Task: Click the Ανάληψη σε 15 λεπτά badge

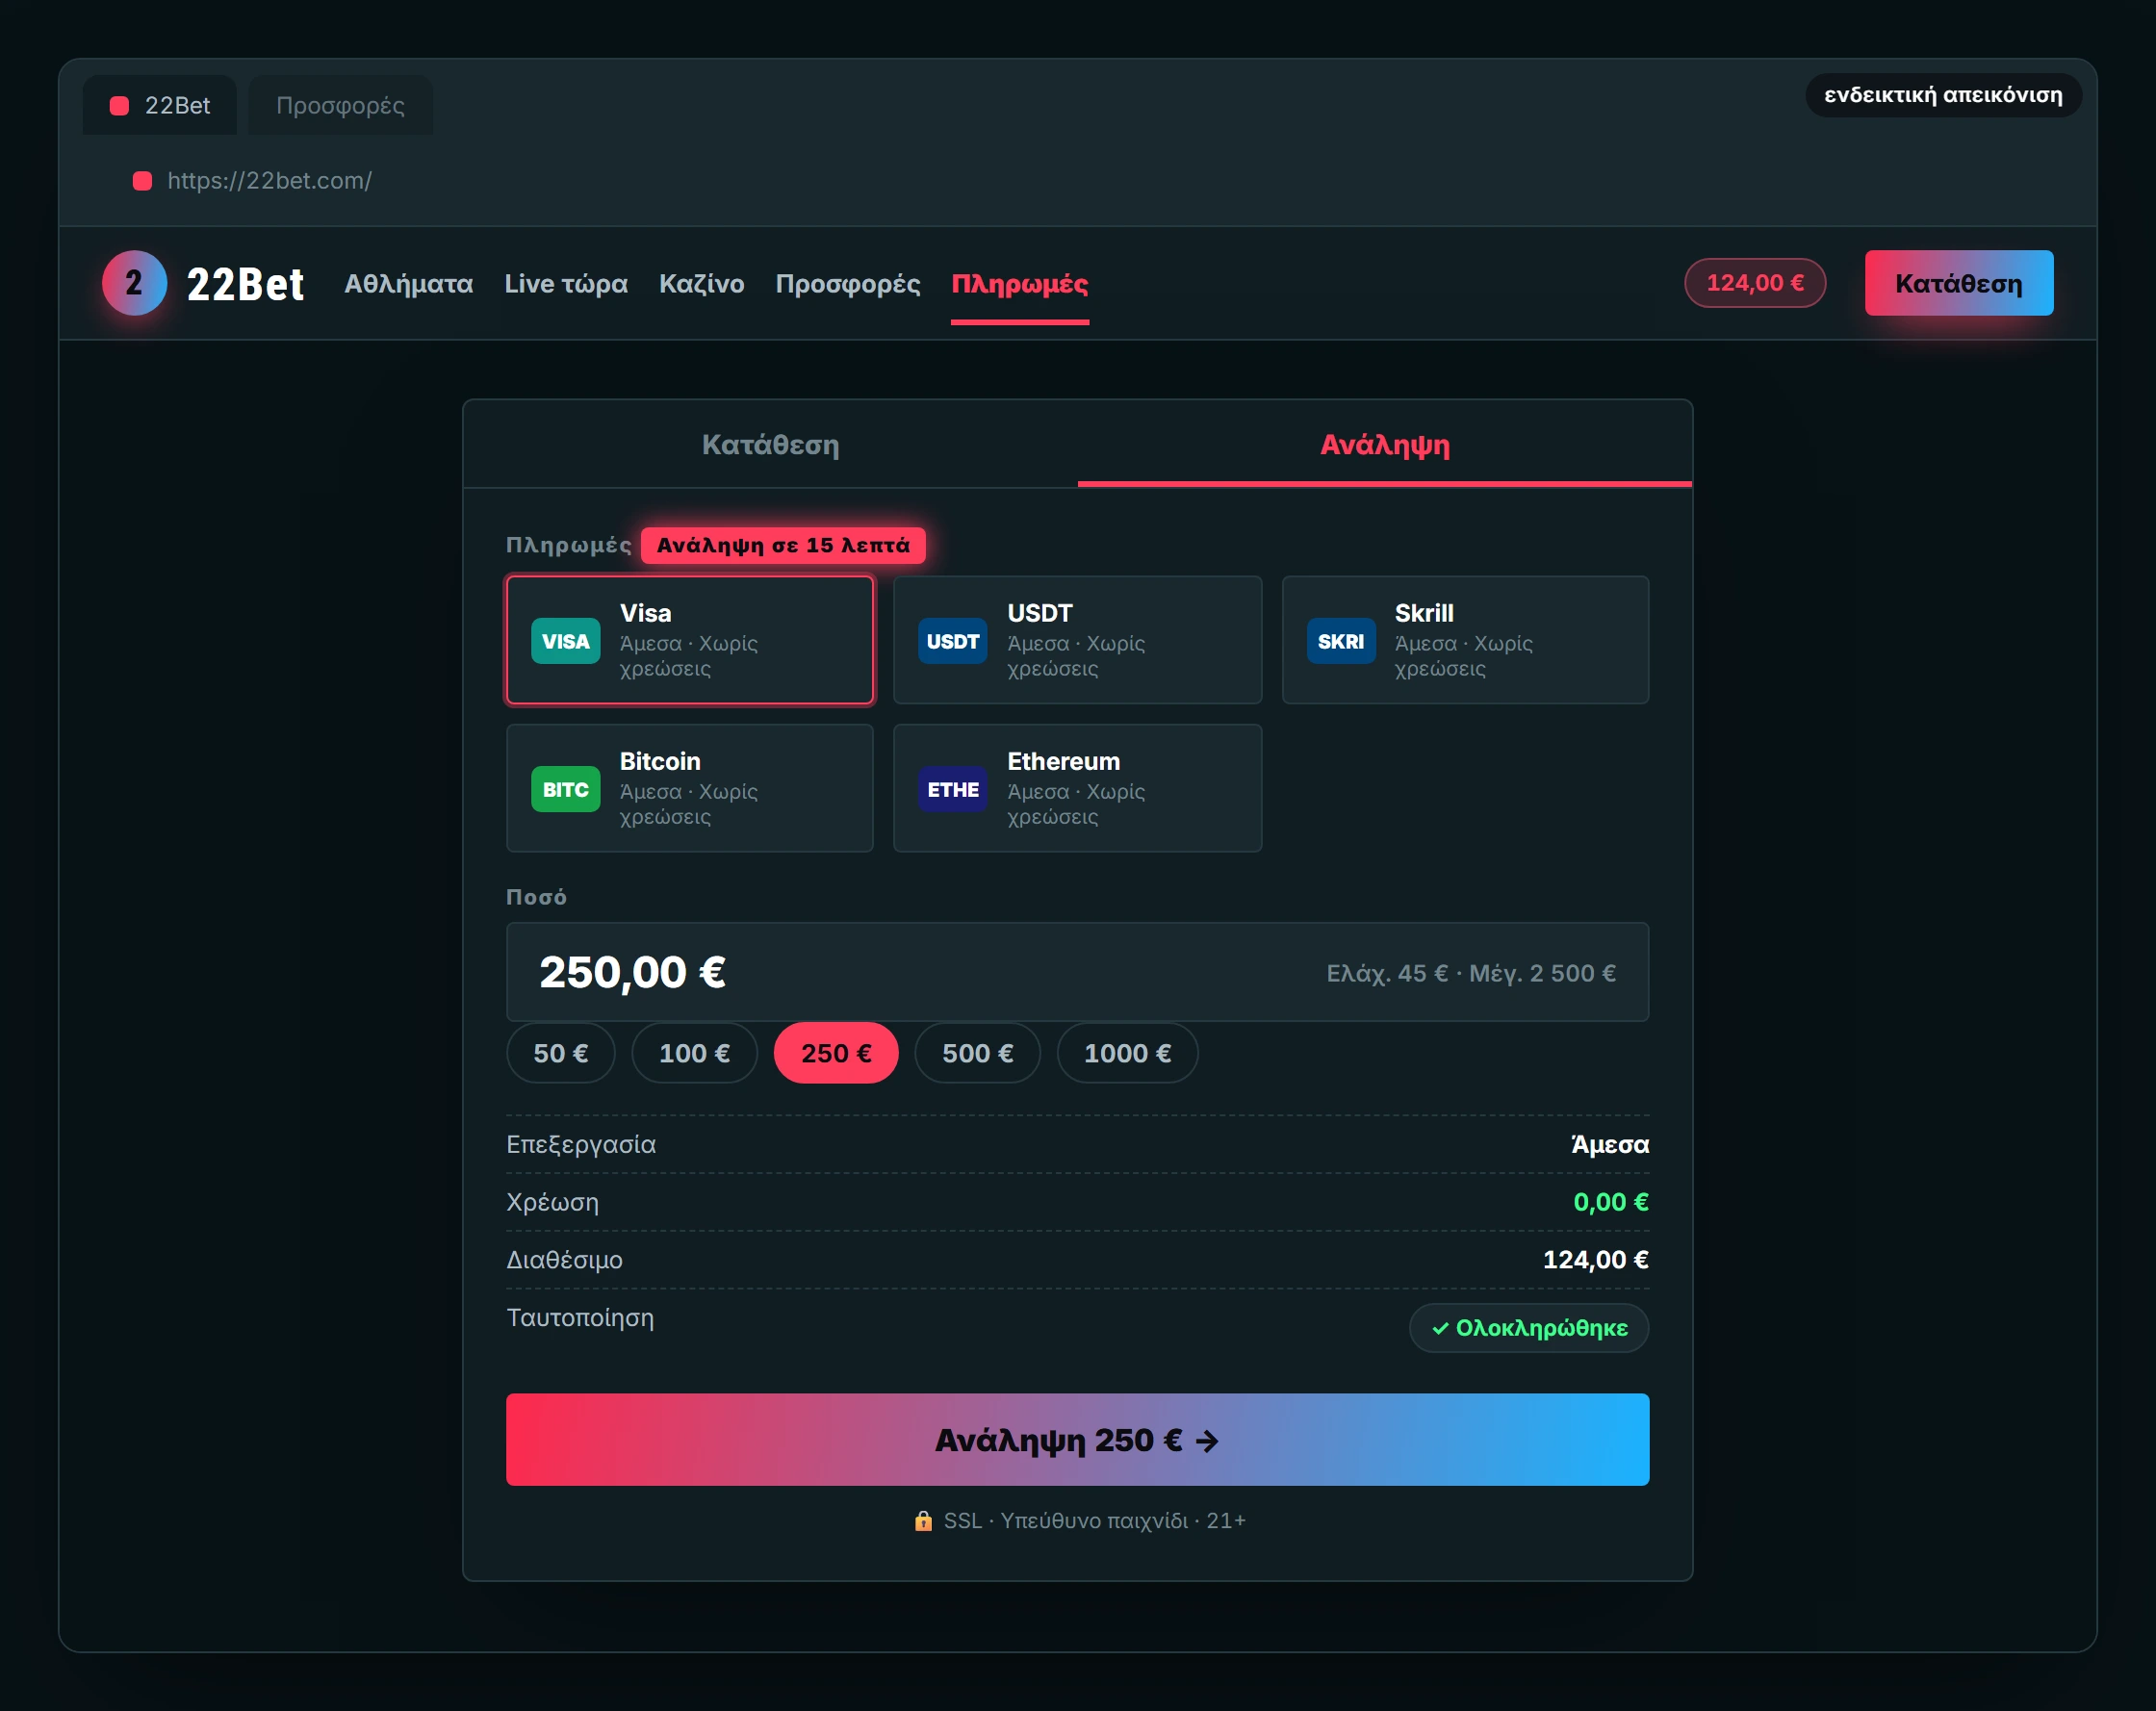Action: [x=783, y=545]
